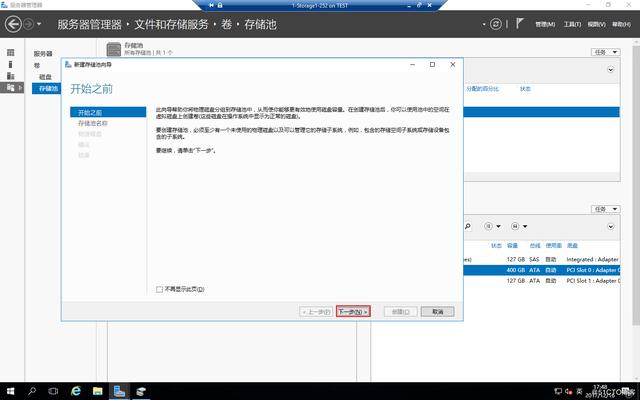Click the Dashboard icon in left sidebar
Screen dimensions: 640x400
coord(11,52)
